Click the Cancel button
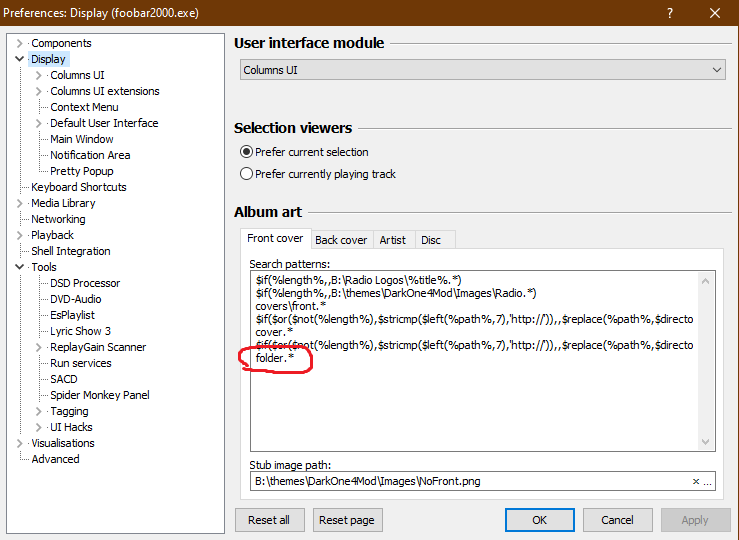Viewport: 739px width, 540px height. point(617,520)
